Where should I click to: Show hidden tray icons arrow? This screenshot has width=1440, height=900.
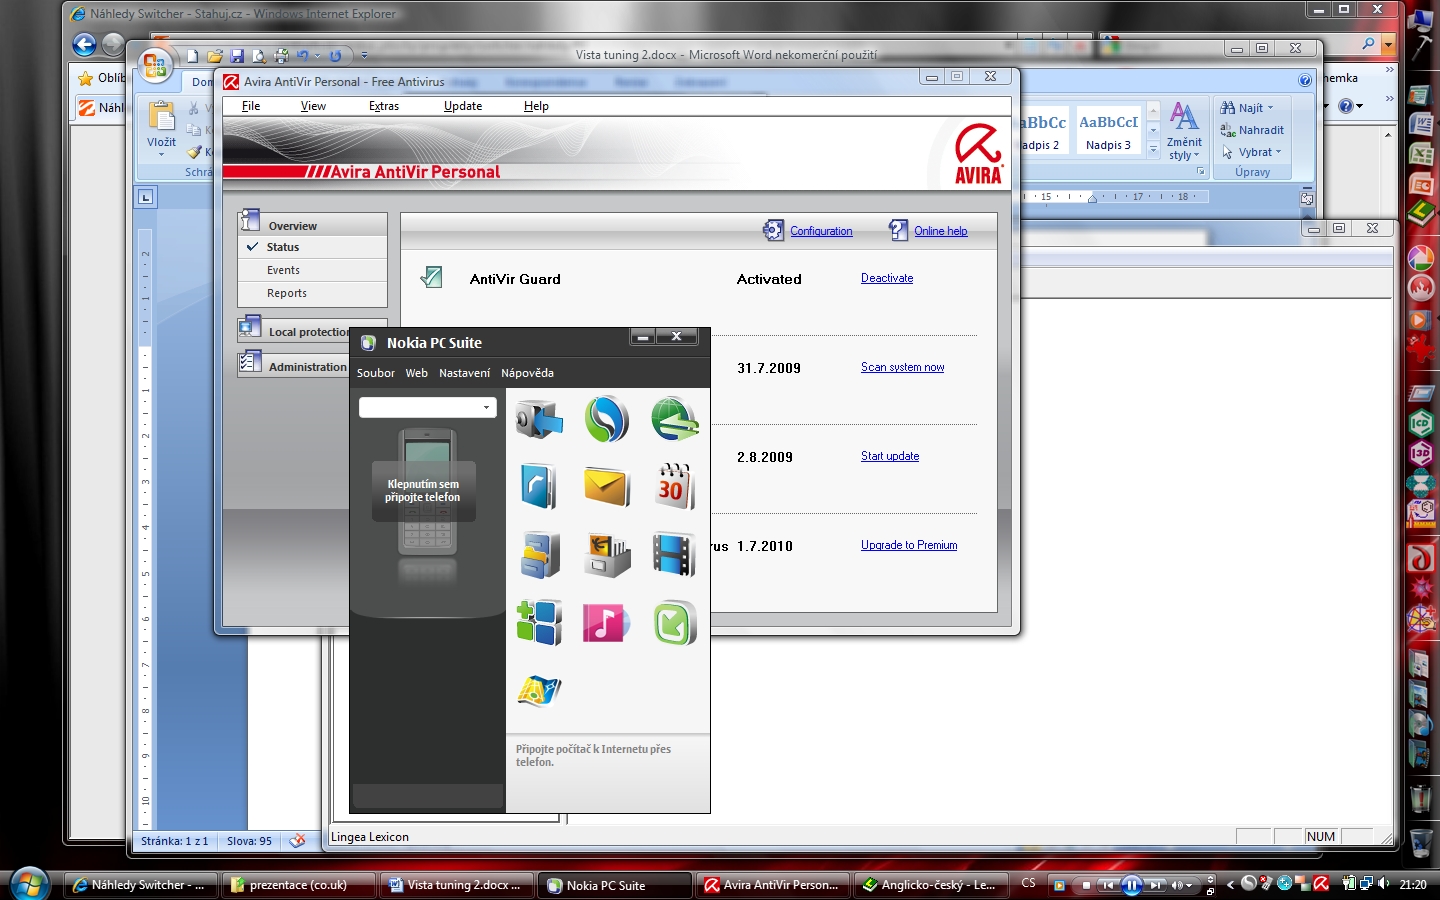1230,884
